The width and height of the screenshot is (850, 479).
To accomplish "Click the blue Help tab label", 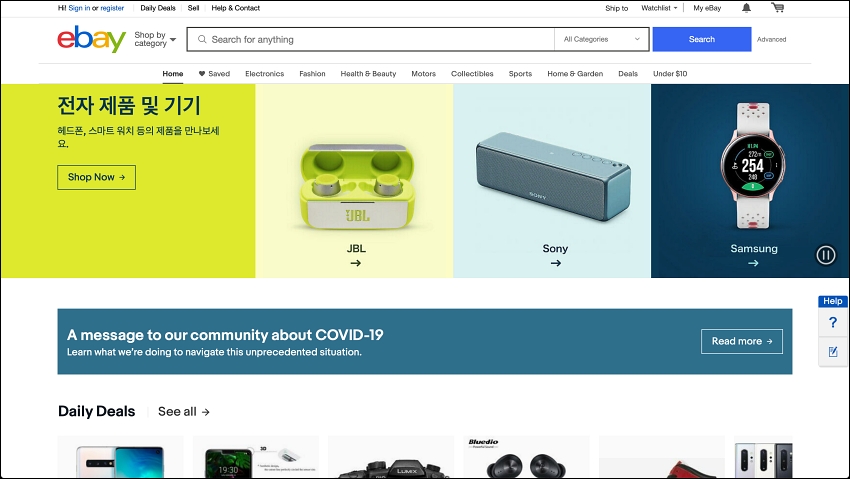I will [833, 301].
